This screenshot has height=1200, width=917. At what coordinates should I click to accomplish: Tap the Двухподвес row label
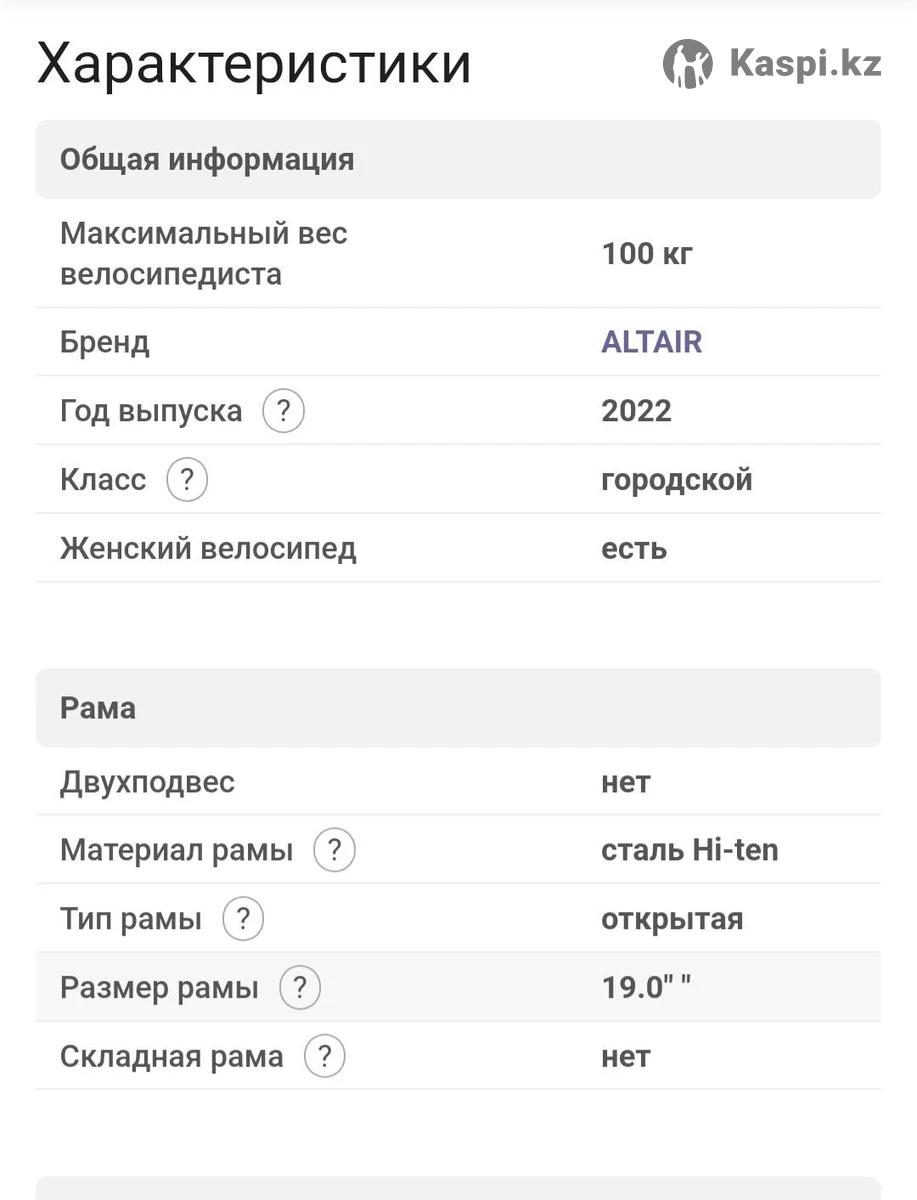pos(147,782)
